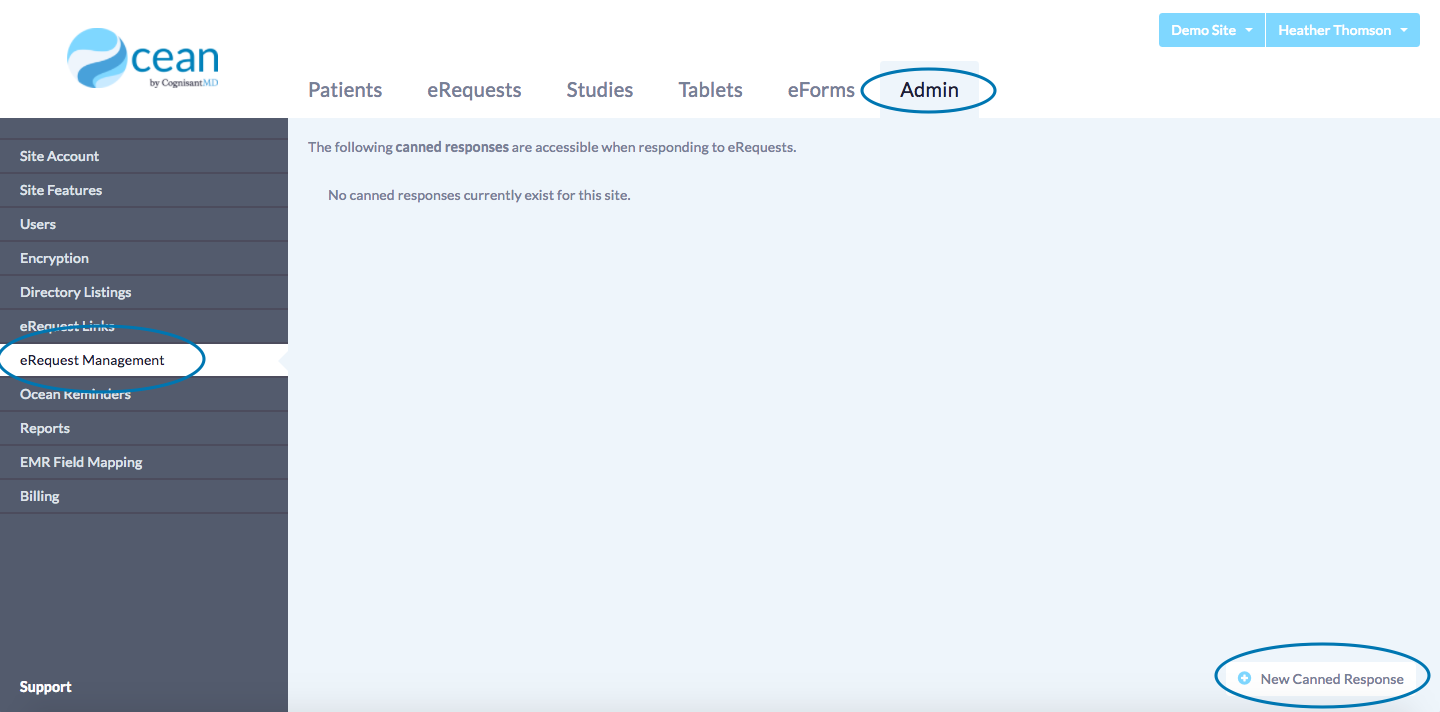Open Directory Listings in the sidebar
1440x712 pixels.
tap(75, 292)
